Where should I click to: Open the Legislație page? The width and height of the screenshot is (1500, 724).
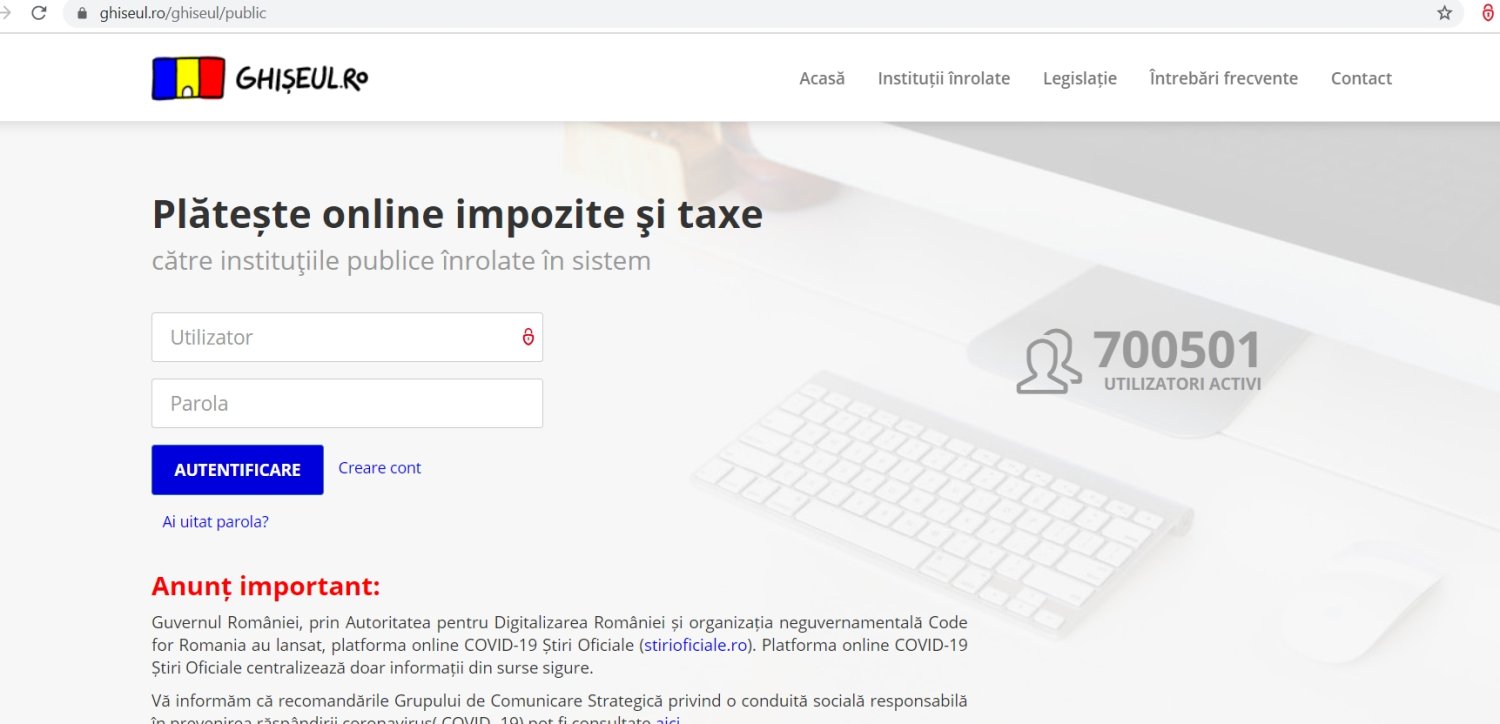point(1079,78)
